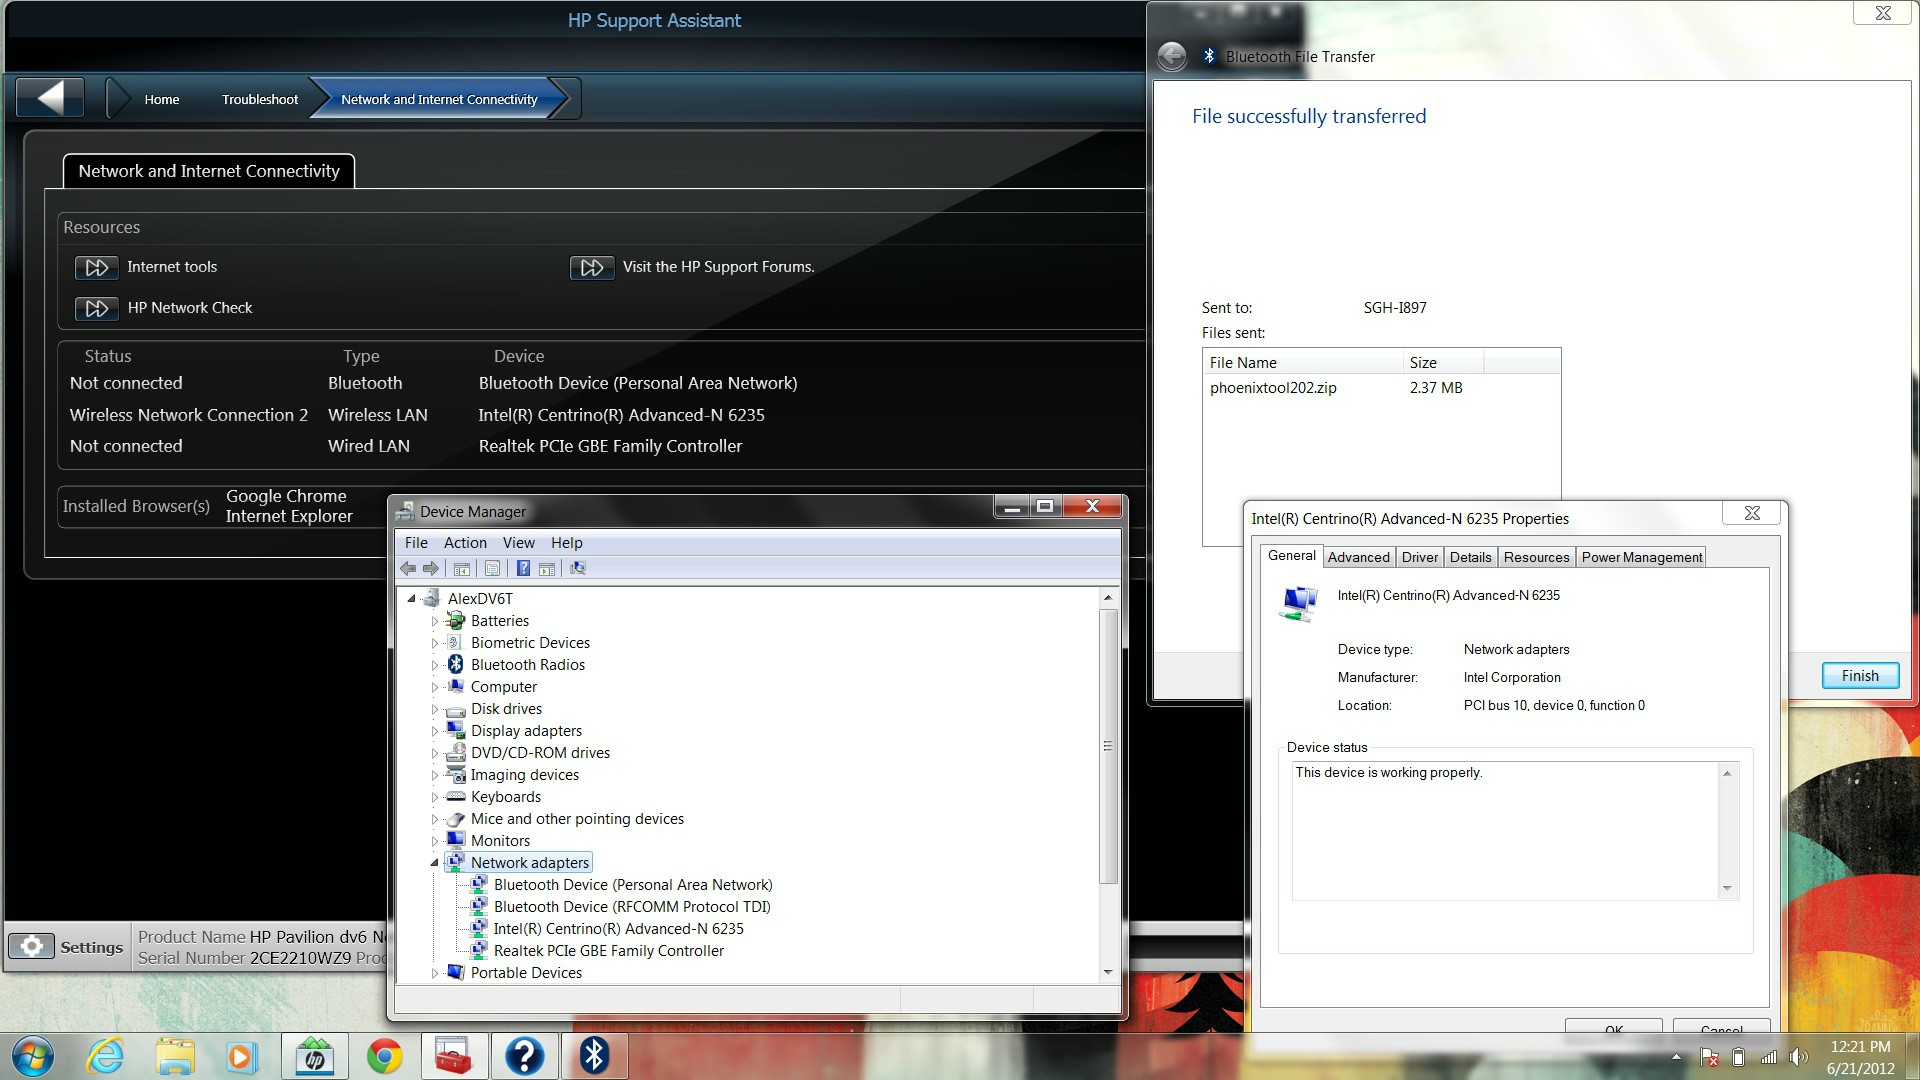Viewport: 1920px width, 1080px height.
Task: Click the wireless signal icon in system tray
Action: tap(1769, 1057)
